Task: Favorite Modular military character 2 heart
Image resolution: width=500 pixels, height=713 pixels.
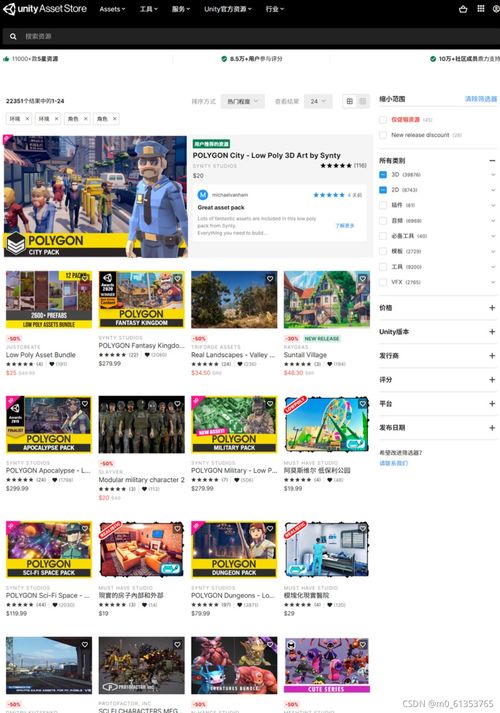Action: 178,403
